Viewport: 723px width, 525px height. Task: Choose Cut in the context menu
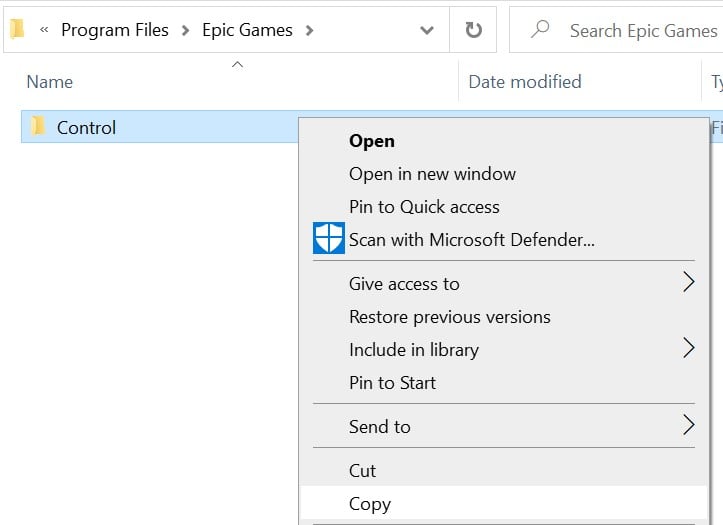tap(504, 471)
